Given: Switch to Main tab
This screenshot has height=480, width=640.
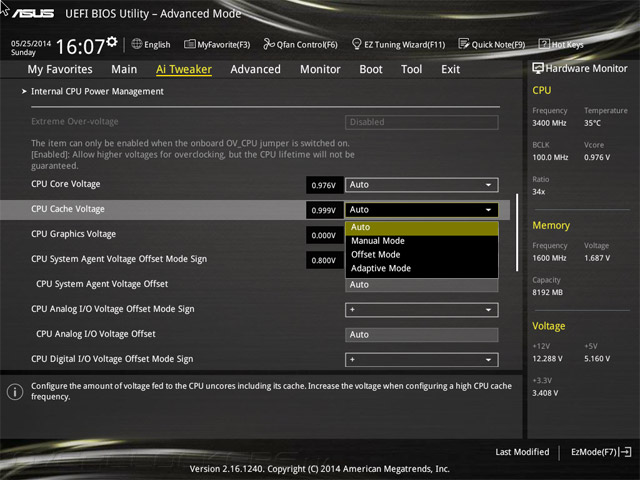Looking at the screenshot, I should tap(124, 69).
